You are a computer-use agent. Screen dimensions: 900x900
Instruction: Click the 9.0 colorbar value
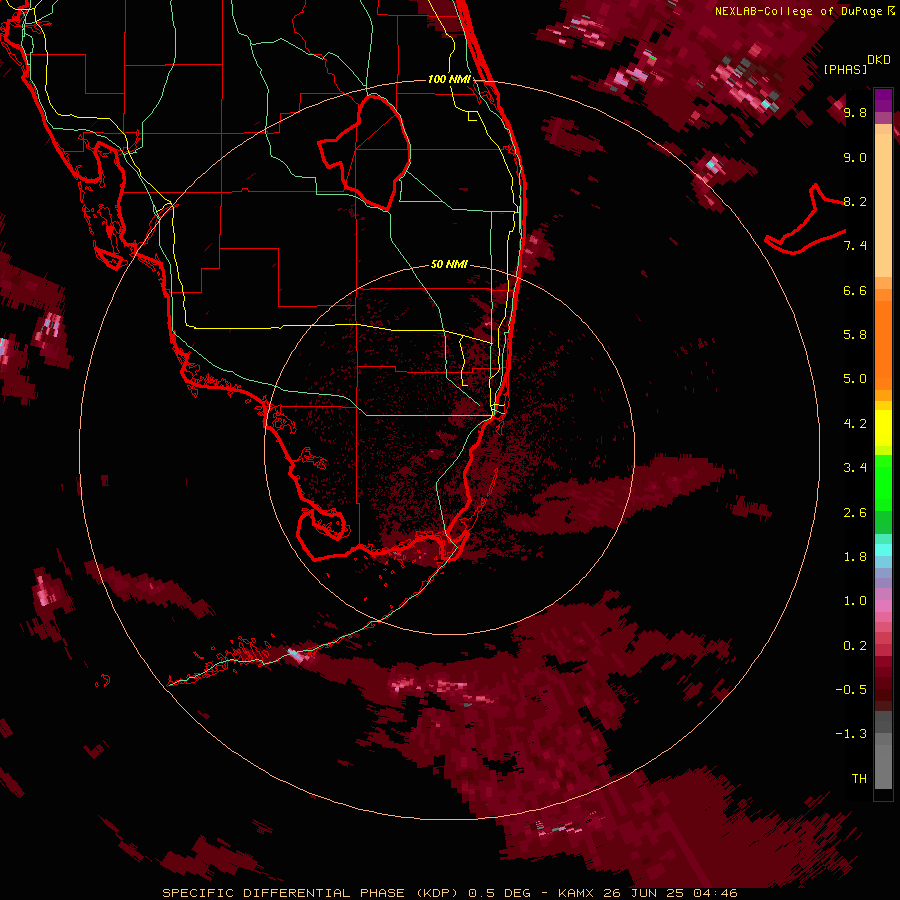coord(855,157)
